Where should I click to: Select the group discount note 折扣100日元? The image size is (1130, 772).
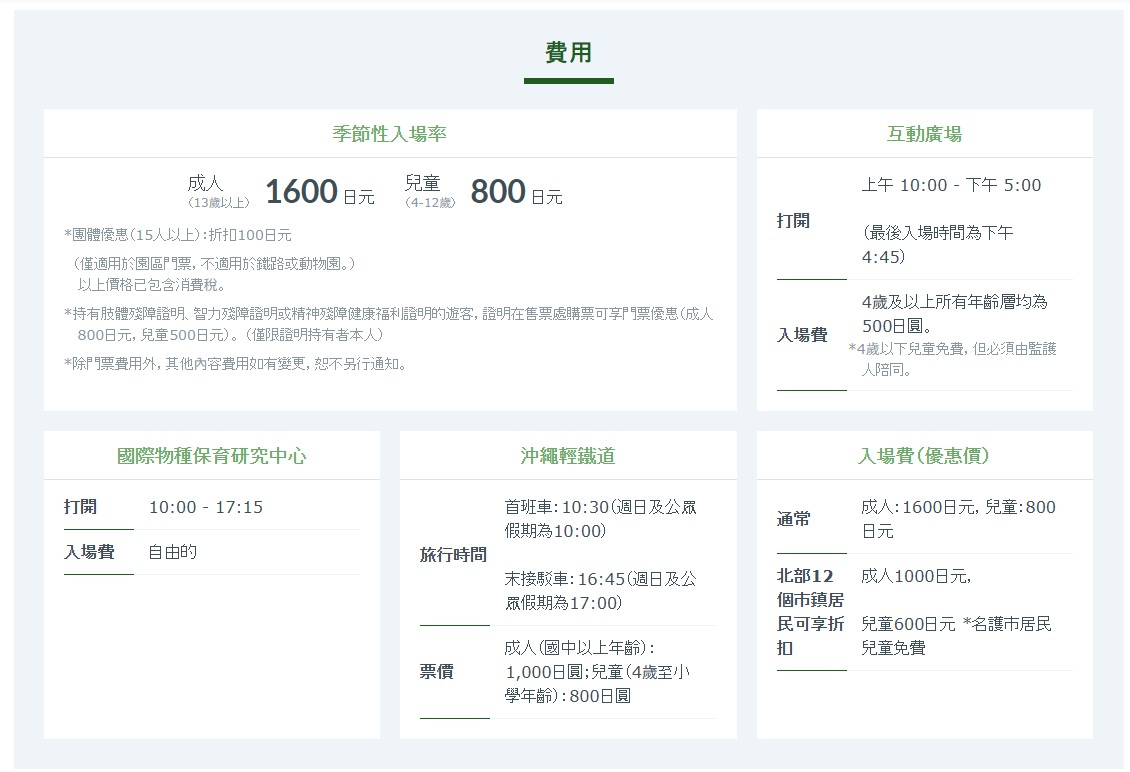[x=177, y=235]
